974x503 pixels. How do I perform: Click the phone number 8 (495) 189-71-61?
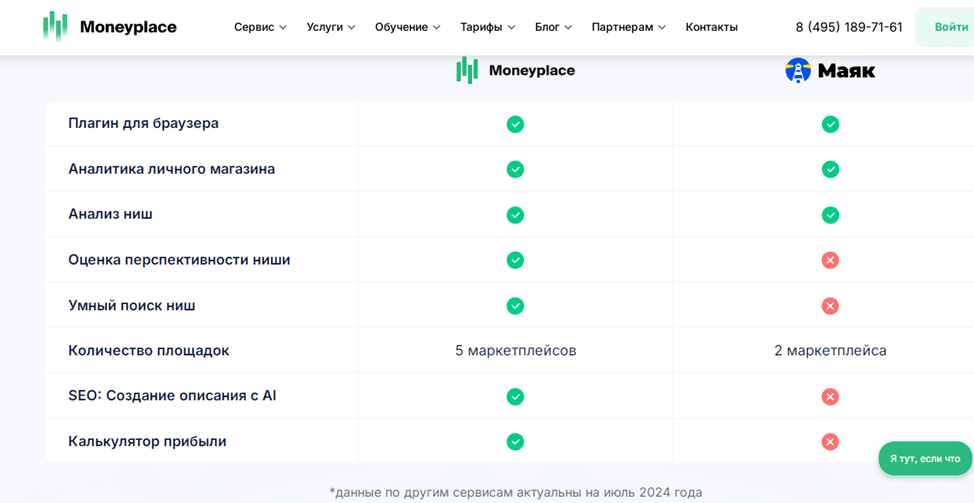848,27
